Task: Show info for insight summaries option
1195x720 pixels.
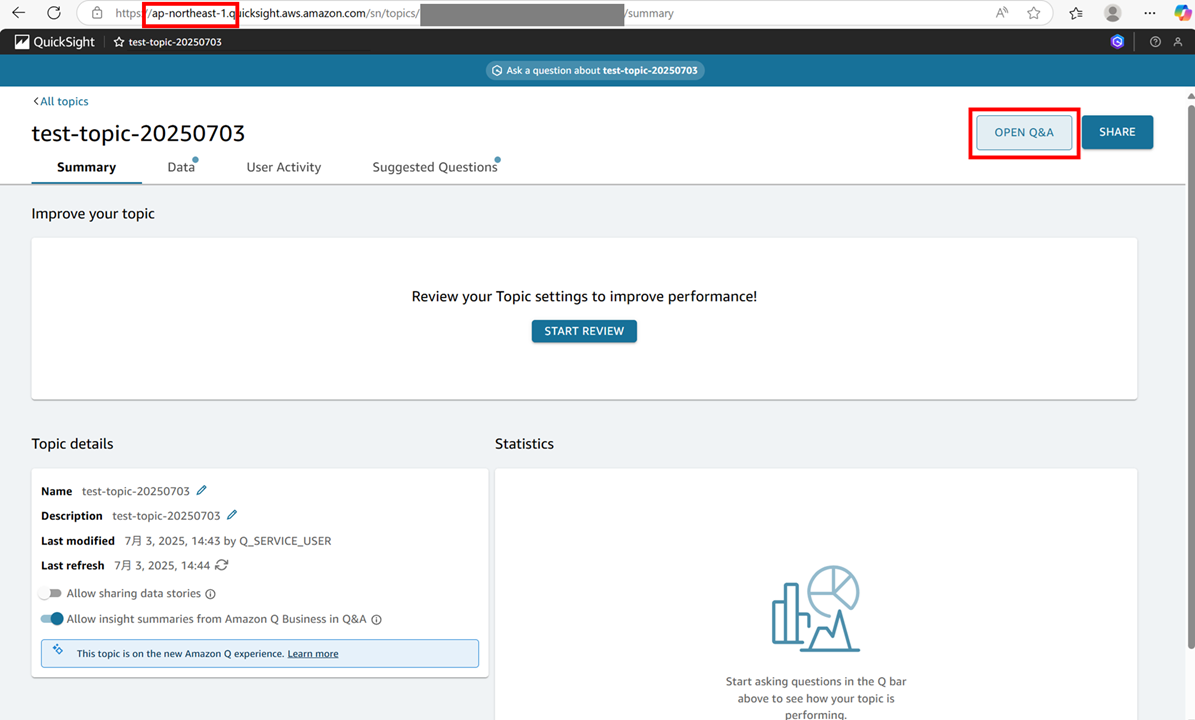Action: tap(376, 619)
